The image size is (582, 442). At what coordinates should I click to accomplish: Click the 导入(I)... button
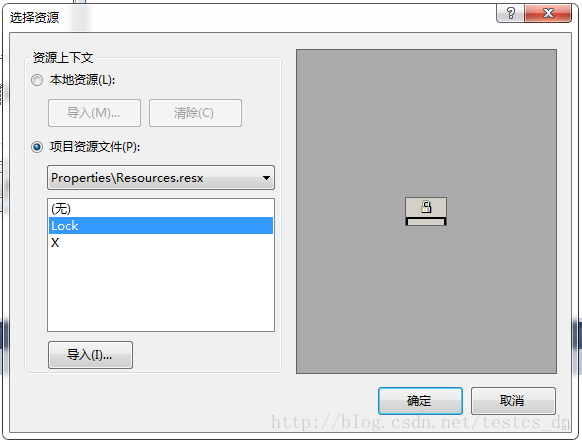pos(90,355)
